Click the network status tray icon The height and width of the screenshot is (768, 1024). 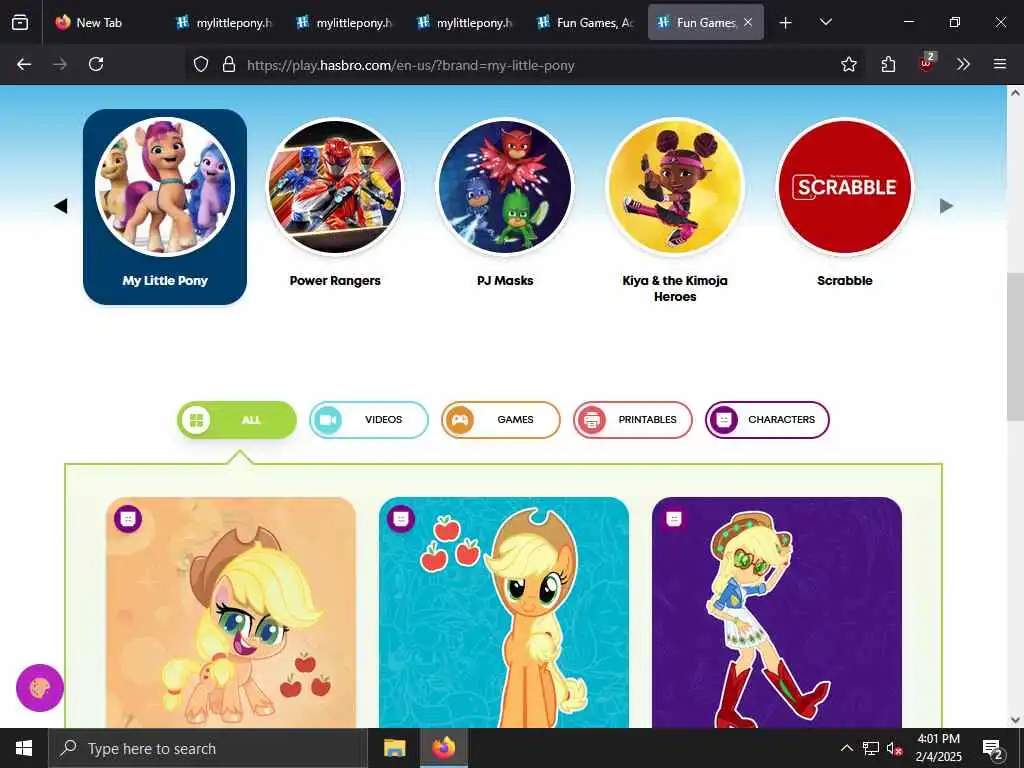point(871,748)
